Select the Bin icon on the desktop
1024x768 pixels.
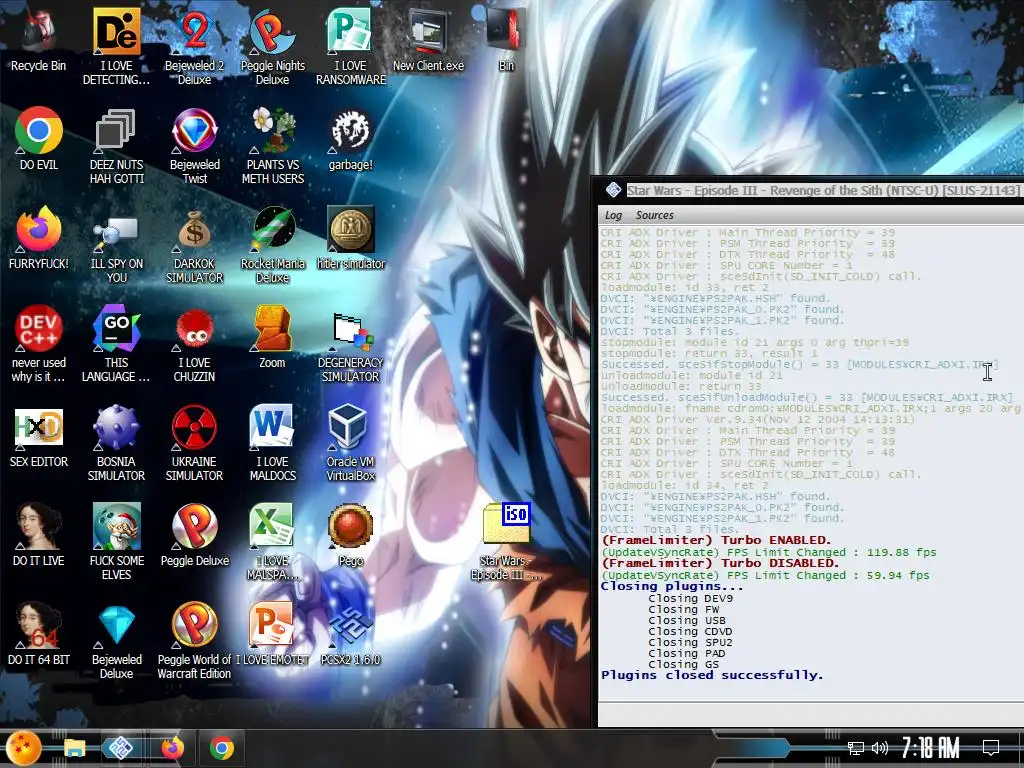pyautogui.click(x=506, y=40)
